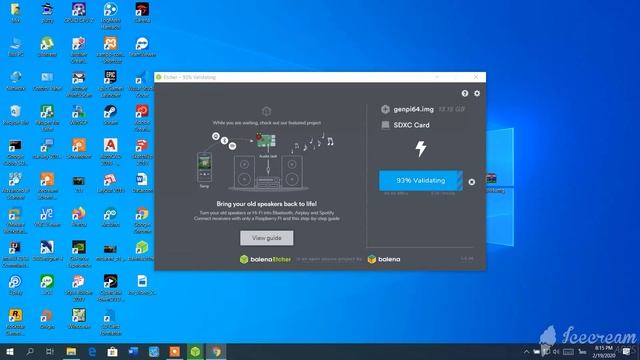Select the WinSCP desktop shortcut
Screen dimensions: 640x360
click(x=78, y=115)
